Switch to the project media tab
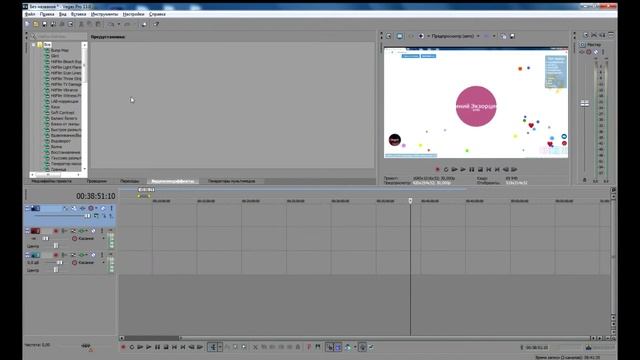This screenshot has height=360, width=640. click(51, 181)
